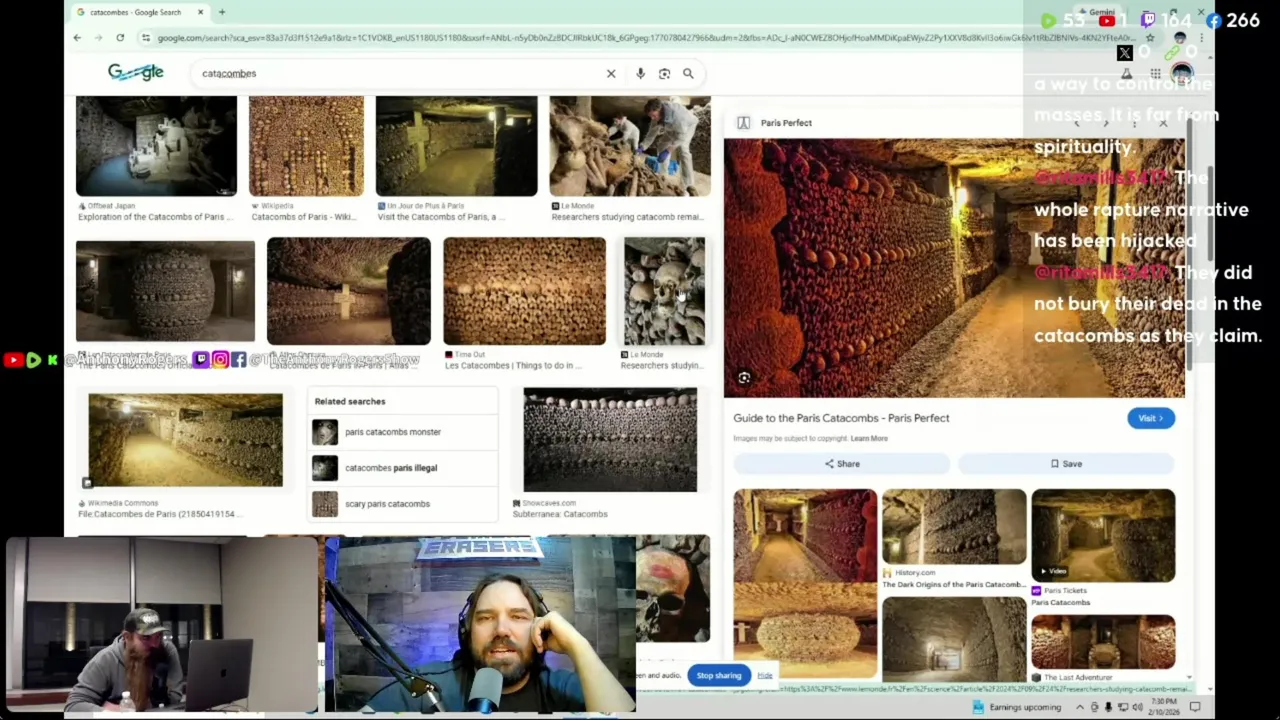Click the page vertical scrollbar arrow at bottom
This screenshot has width=1280, height=720.
click(x=1210, y=689)
